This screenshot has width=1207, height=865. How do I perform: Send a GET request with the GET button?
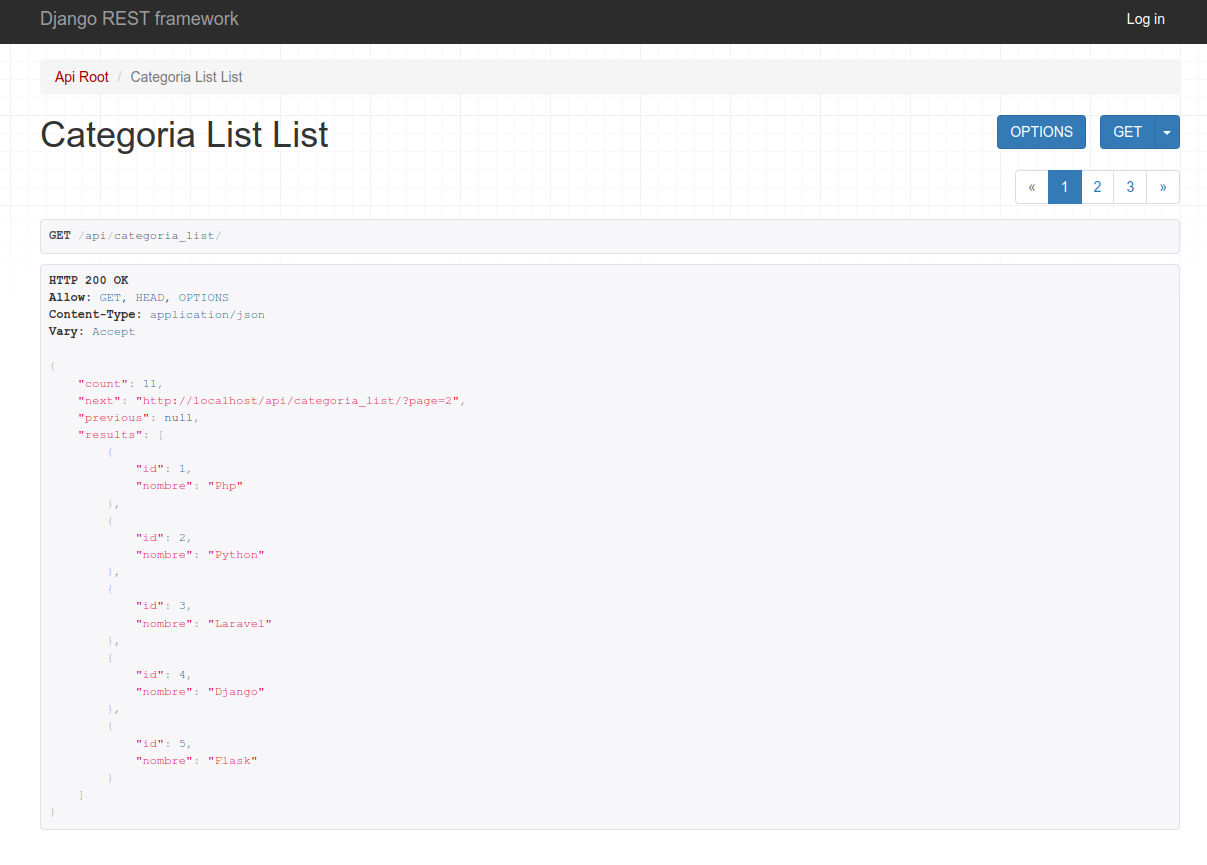(x=1127, y=132)
